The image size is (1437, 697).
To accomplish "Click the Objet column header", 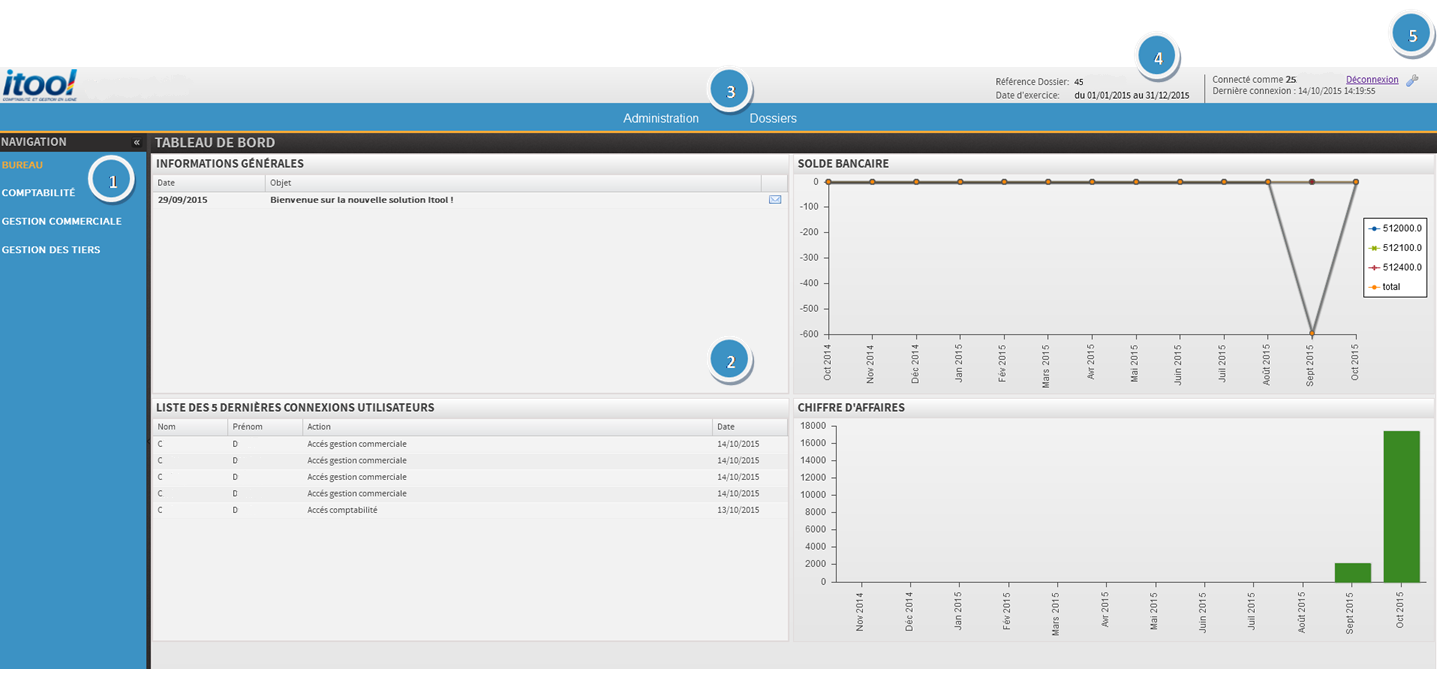I will point(280,183).
